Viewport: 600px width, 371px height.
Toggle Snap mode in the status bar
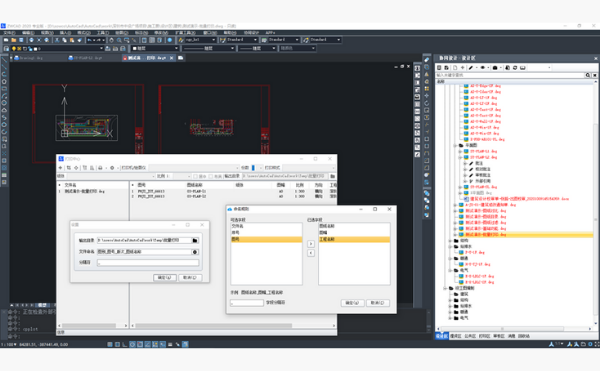[110, 344]
